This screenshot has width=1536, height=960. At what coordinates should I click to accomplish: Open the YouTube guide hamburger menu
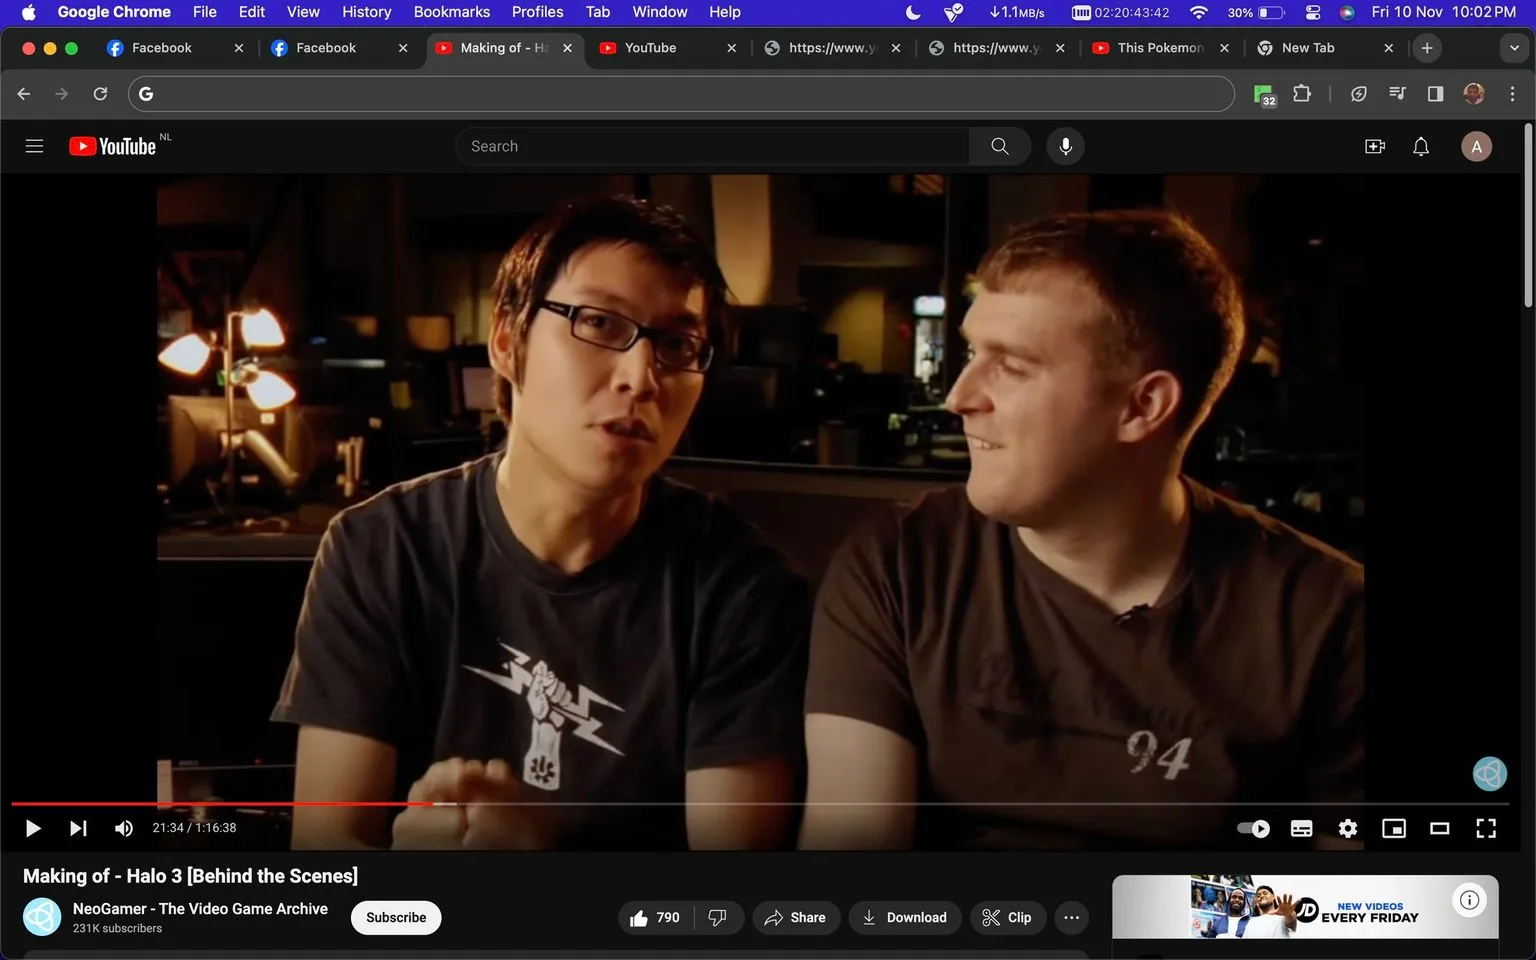[33, 146]
